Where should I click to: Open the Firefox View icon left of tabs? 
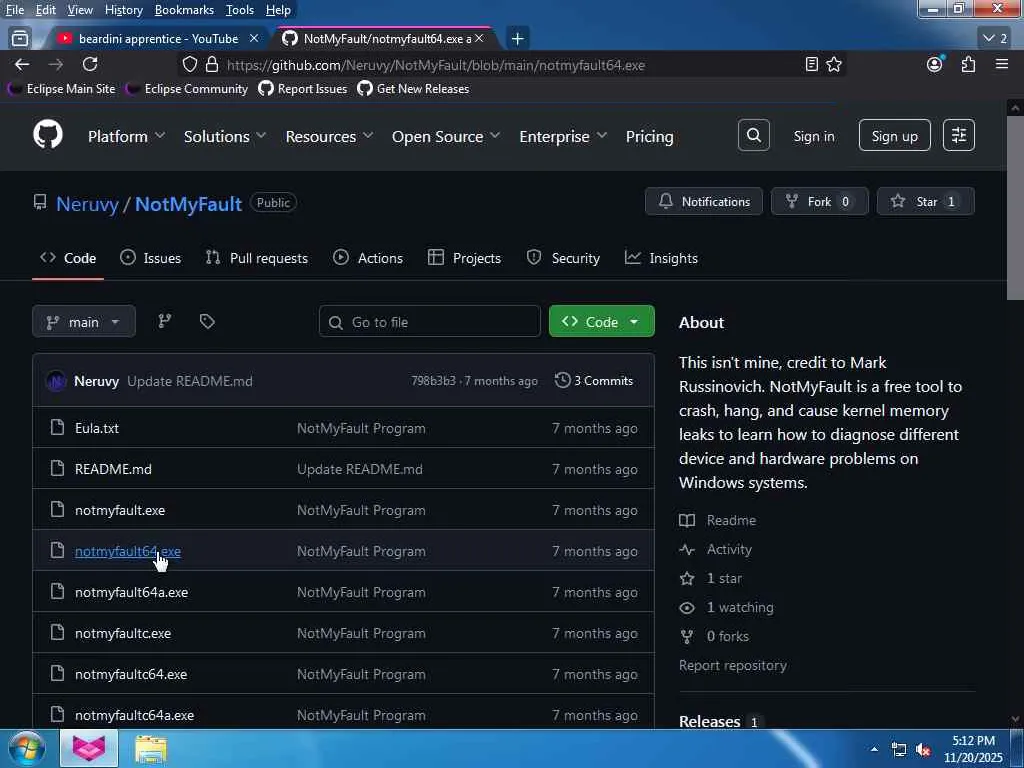click(20, 39)
